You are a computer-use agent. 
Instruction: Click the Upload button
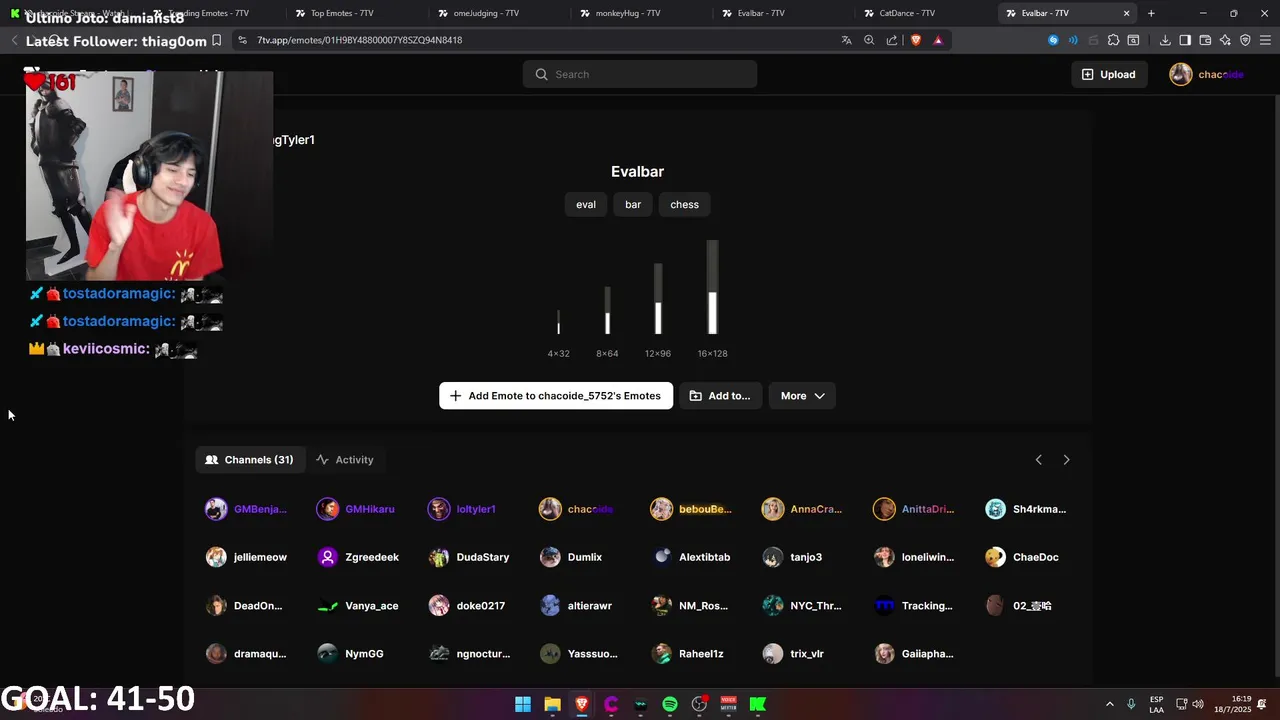click(1108, 74)
